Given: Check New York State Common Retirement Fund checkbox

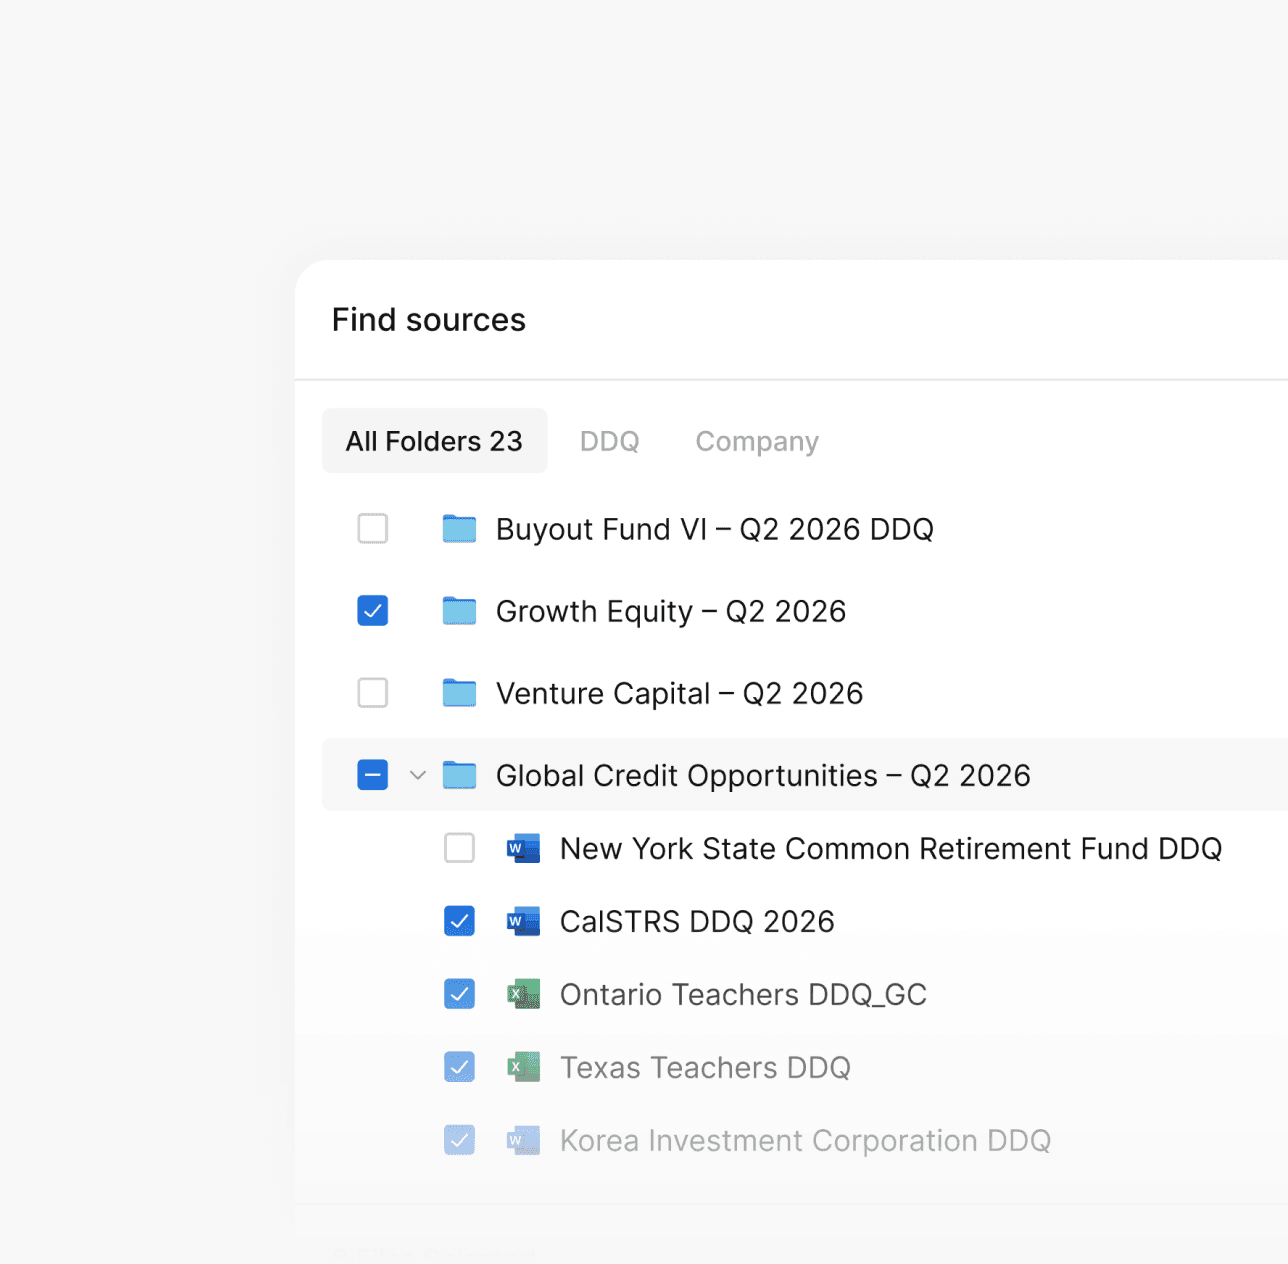Looking at the screenshot, I should (x=460, y=848).
